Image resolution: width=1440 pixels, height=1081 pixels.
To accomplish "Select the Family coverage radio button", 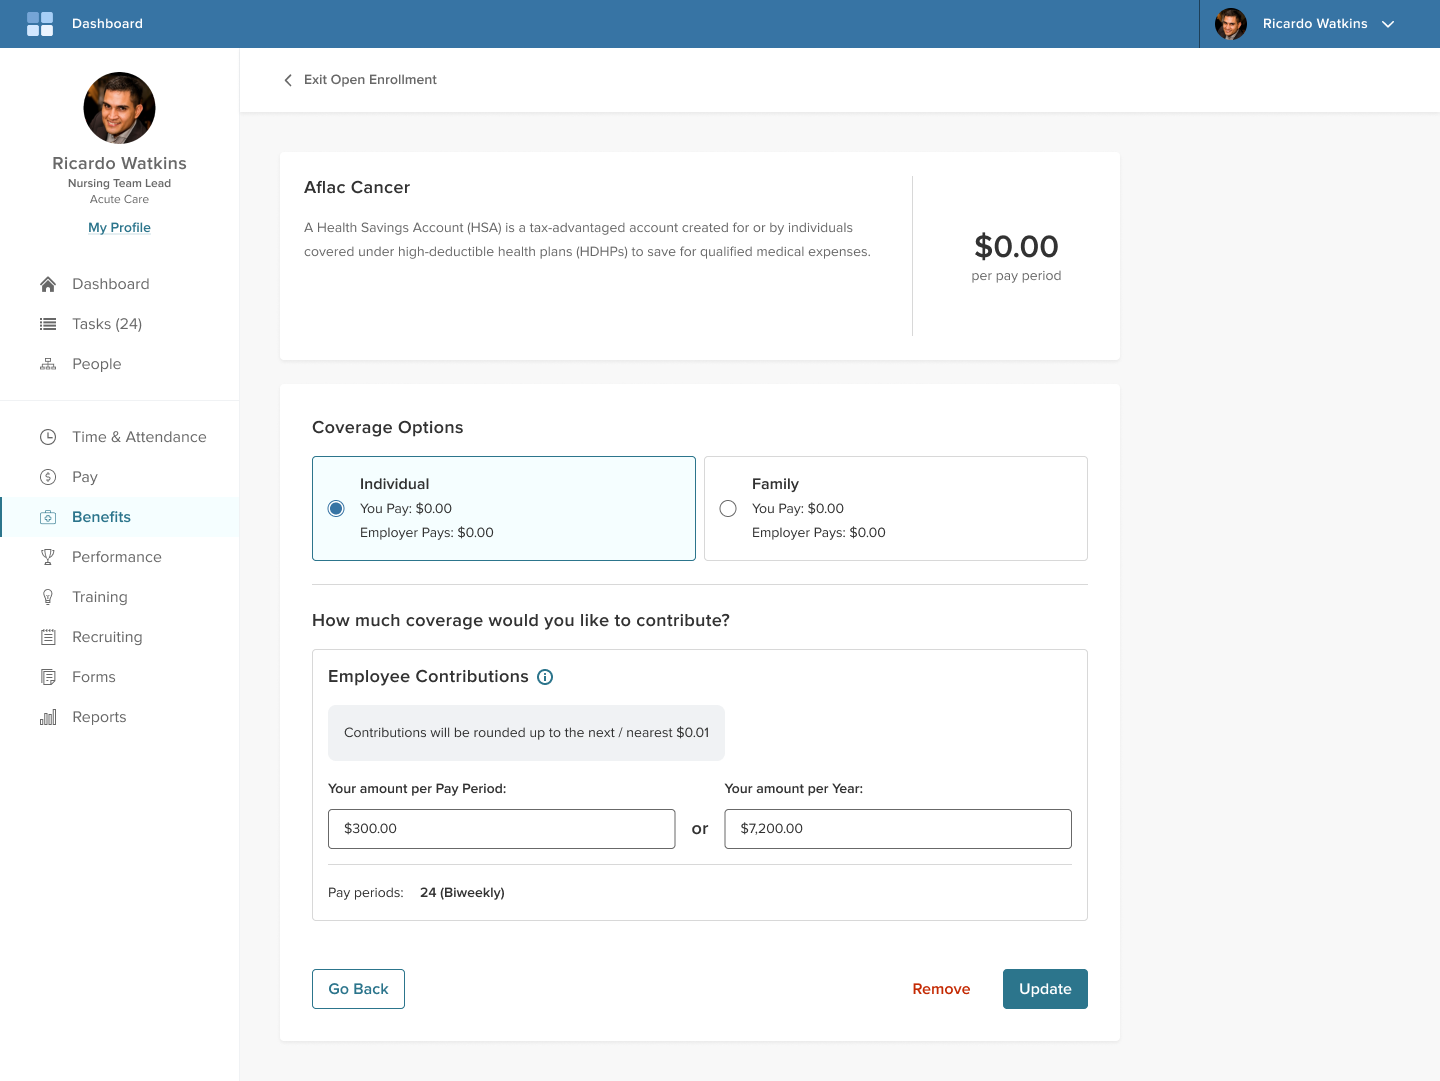I will point(728,509).
